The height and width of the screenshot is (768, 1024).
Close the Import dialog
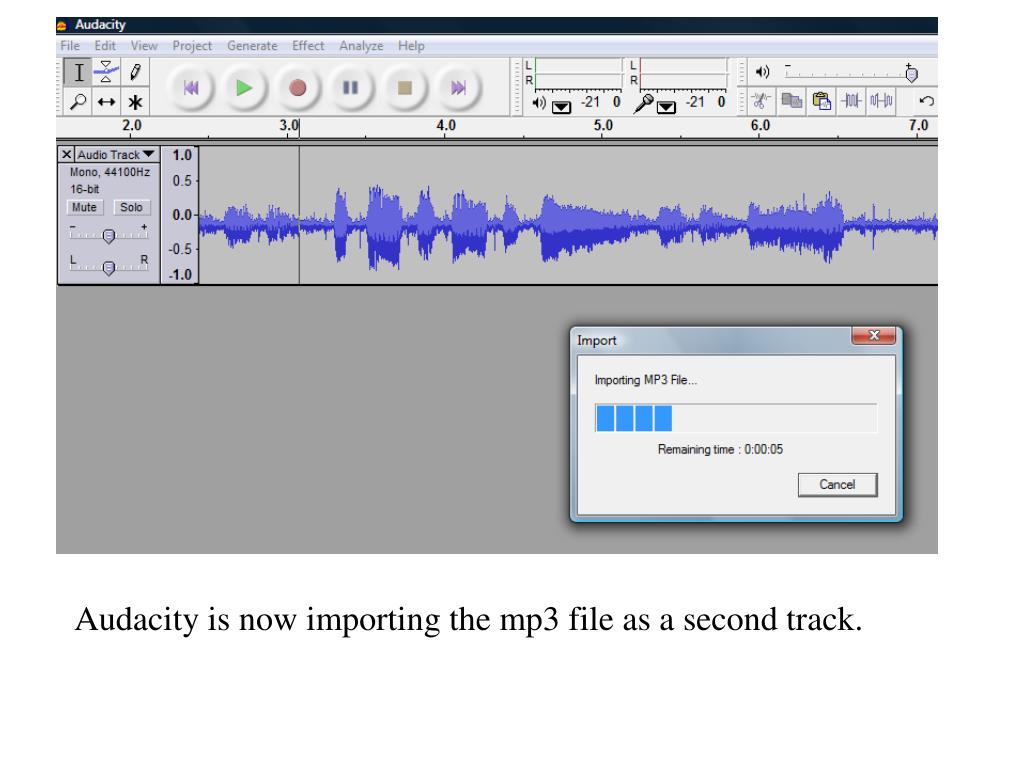[874, 336]
